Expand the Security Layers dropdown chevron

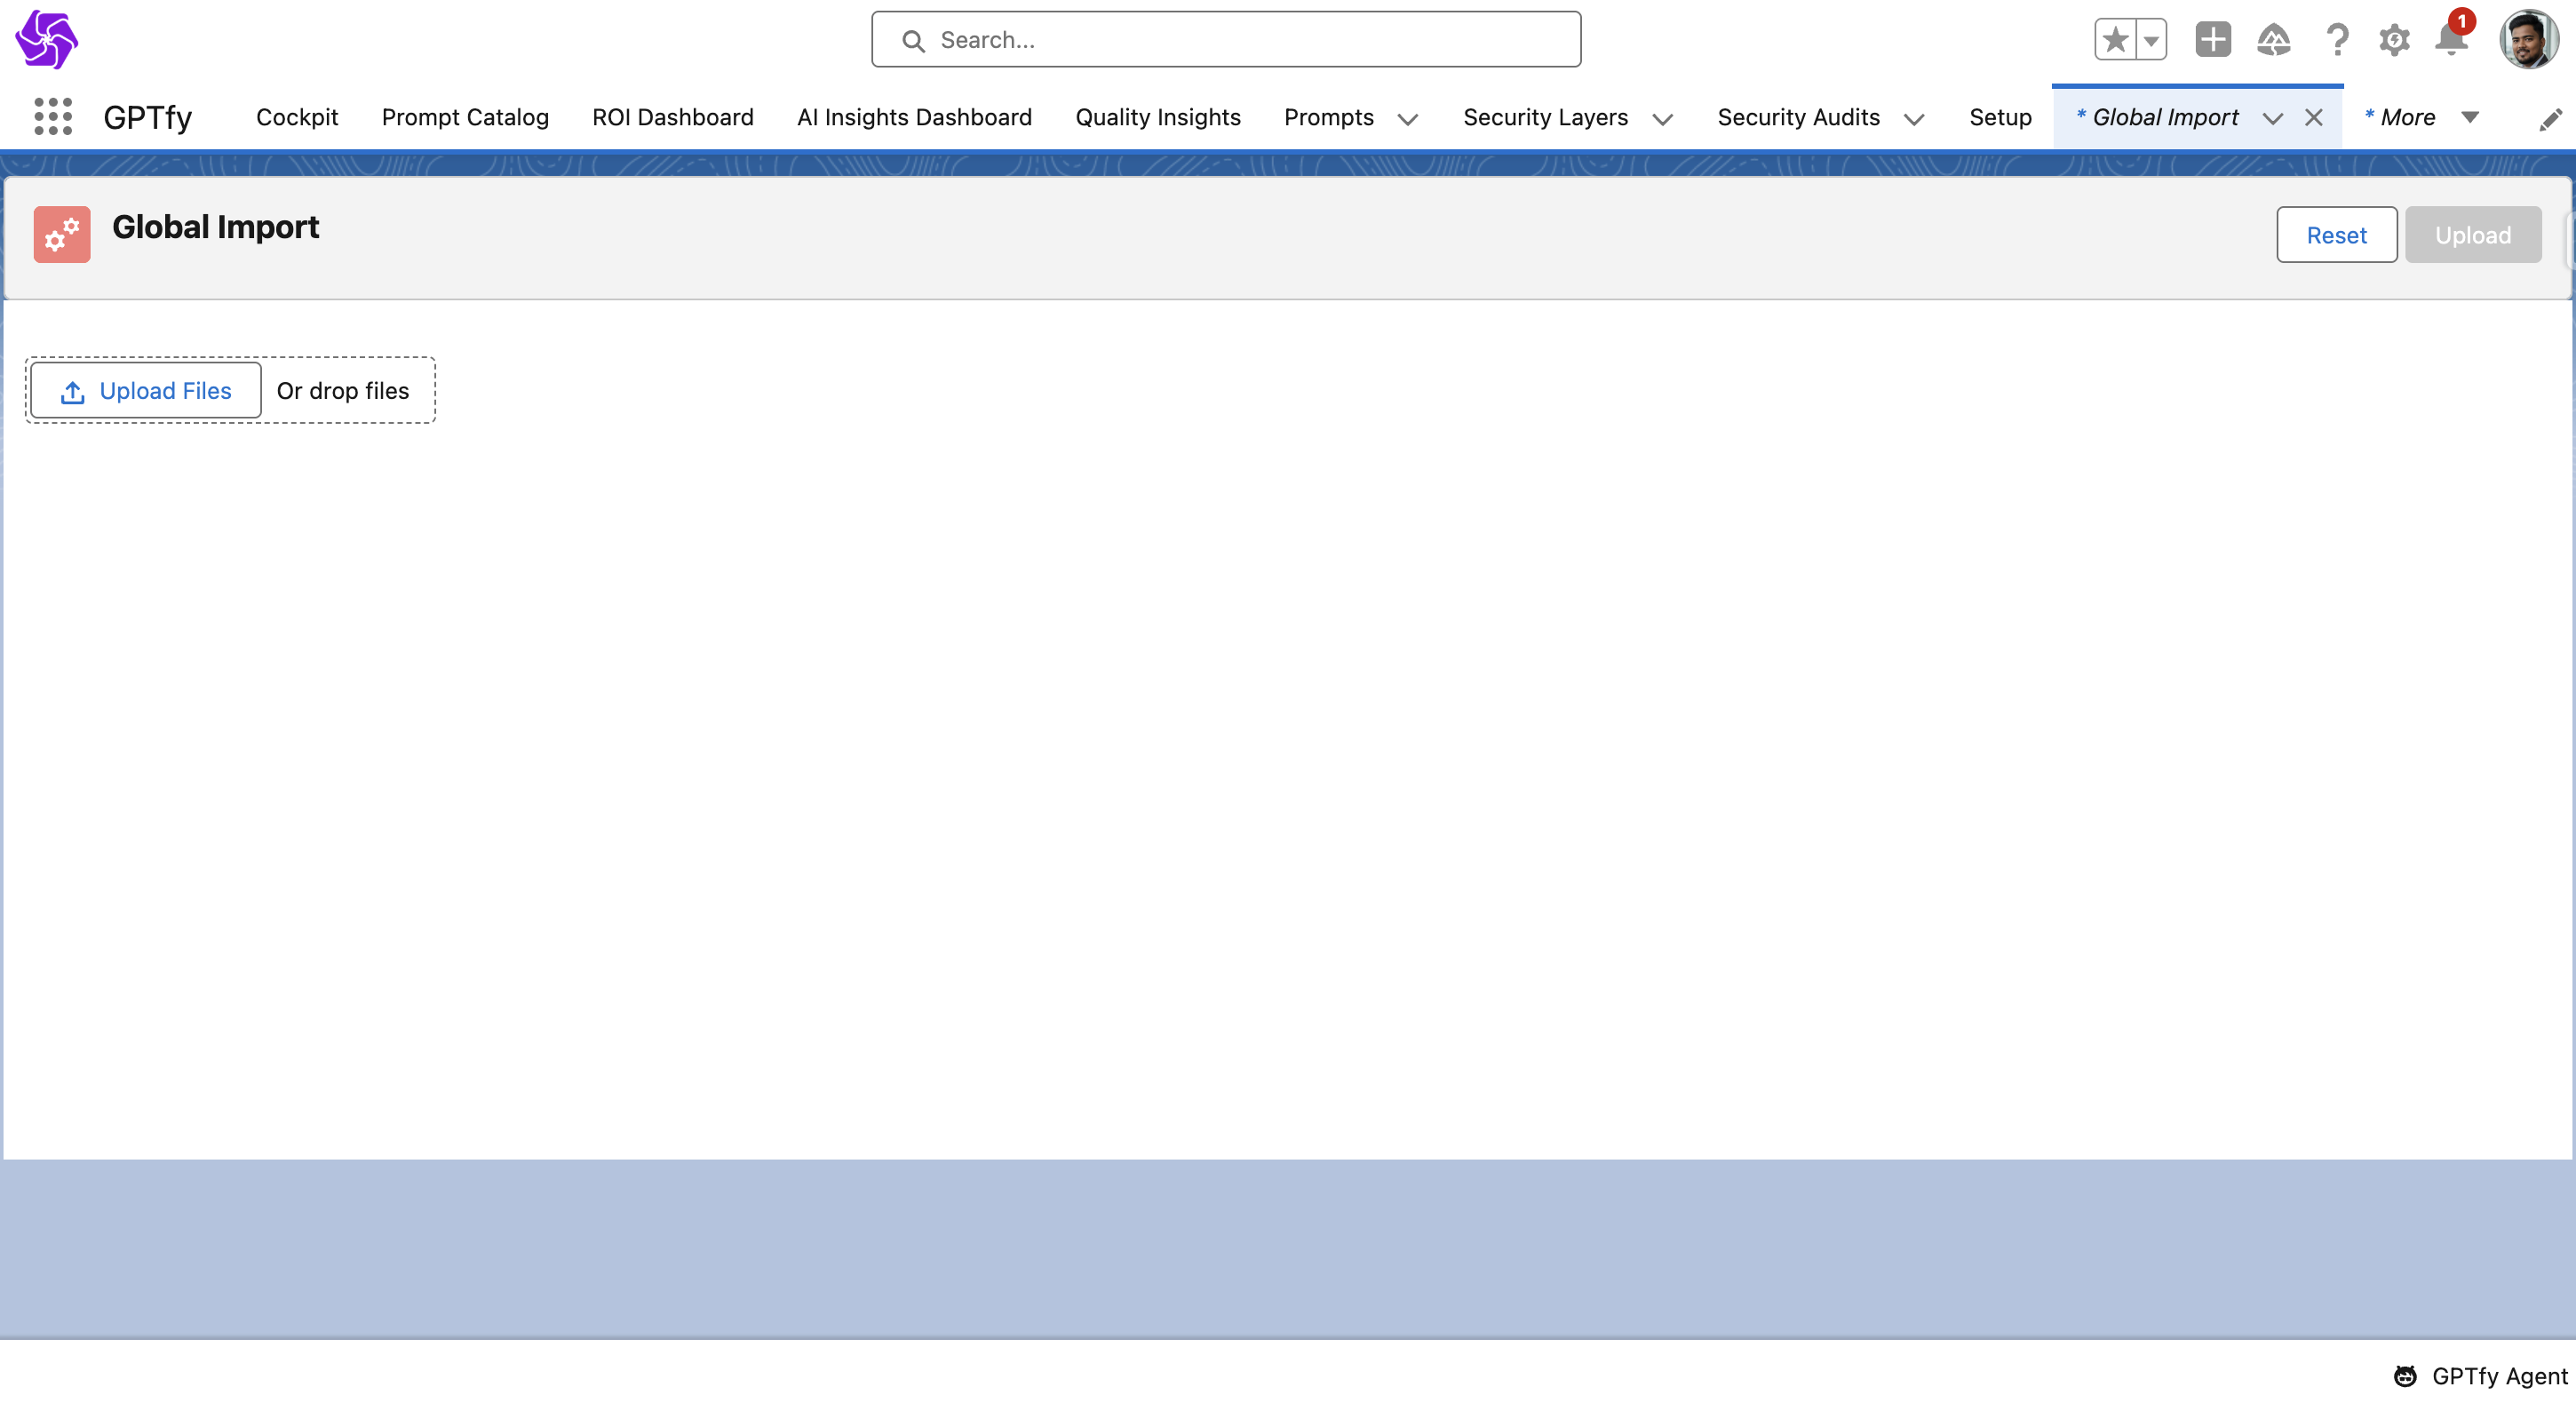point(1662,119)
